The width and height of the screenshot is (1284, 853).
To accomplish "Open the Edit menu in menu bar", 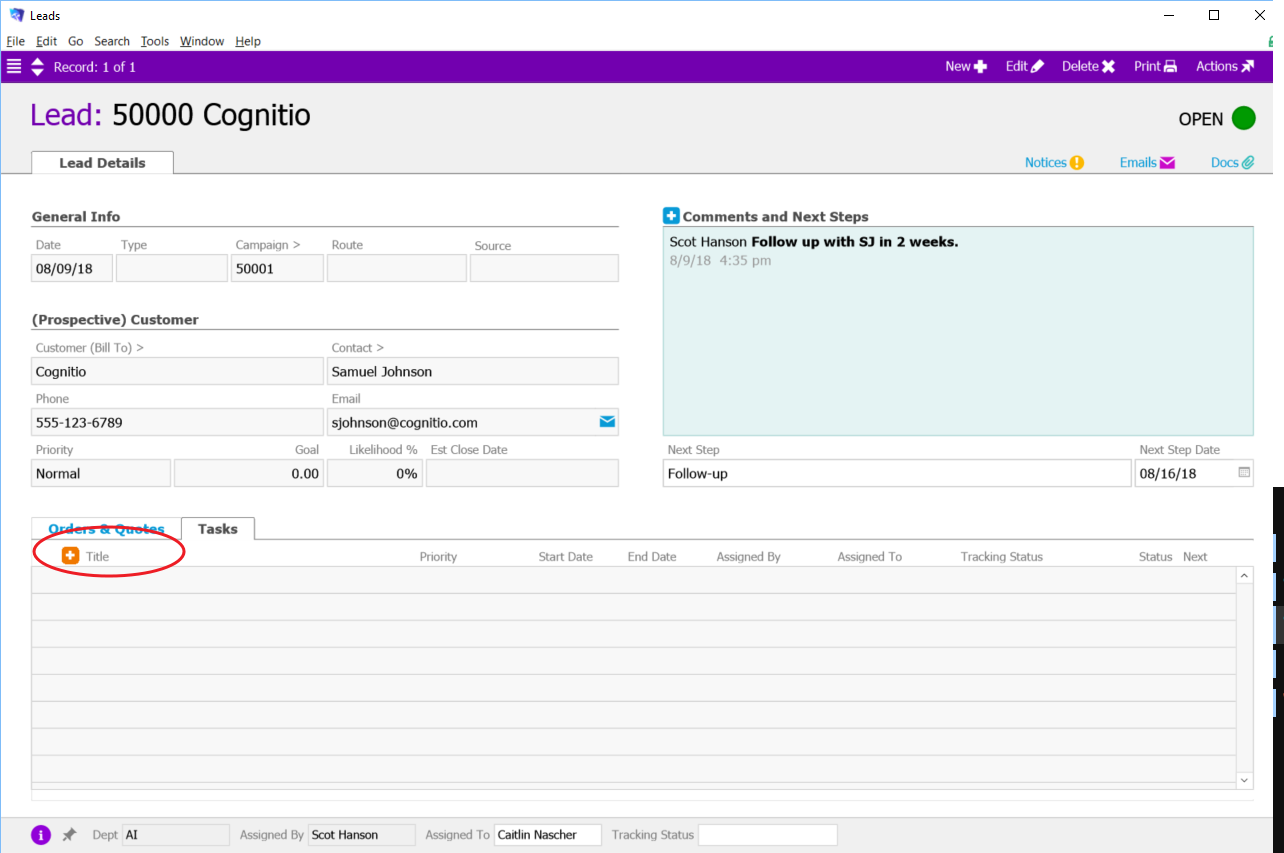I will pos(46,41).
